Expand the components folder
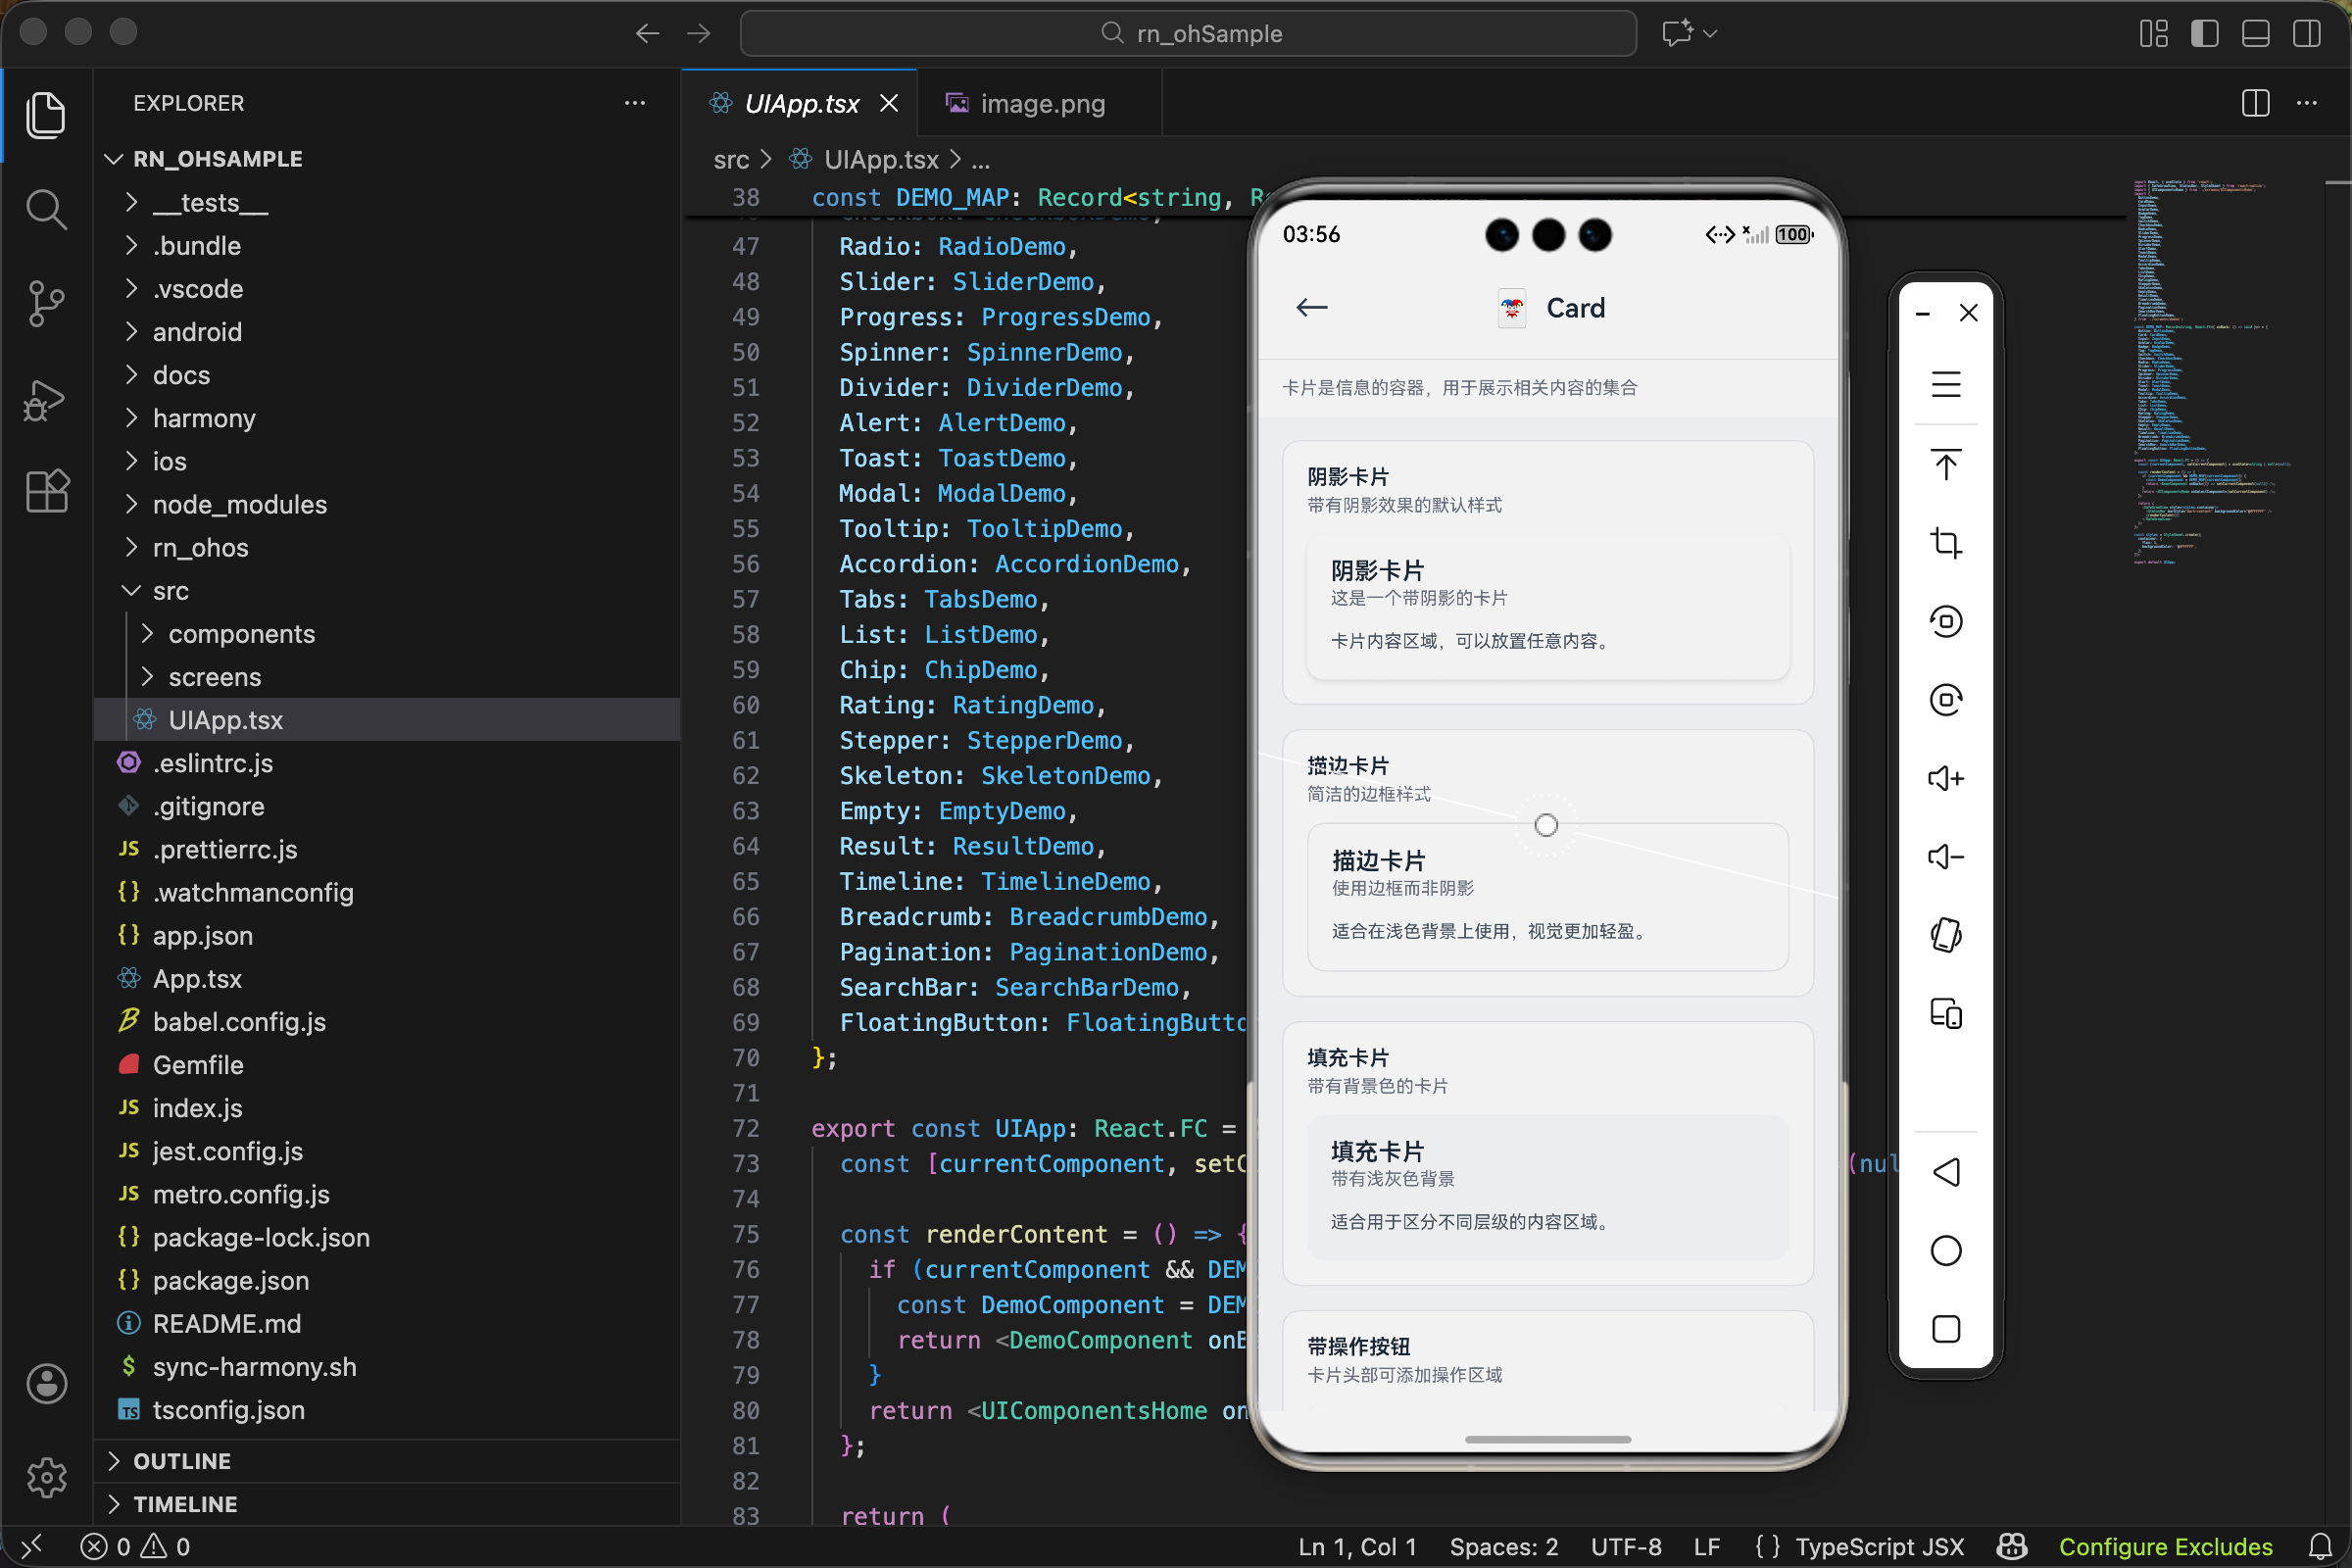Image resolution: width=2352 pixels, height=1568 pixels. (241, 634)
